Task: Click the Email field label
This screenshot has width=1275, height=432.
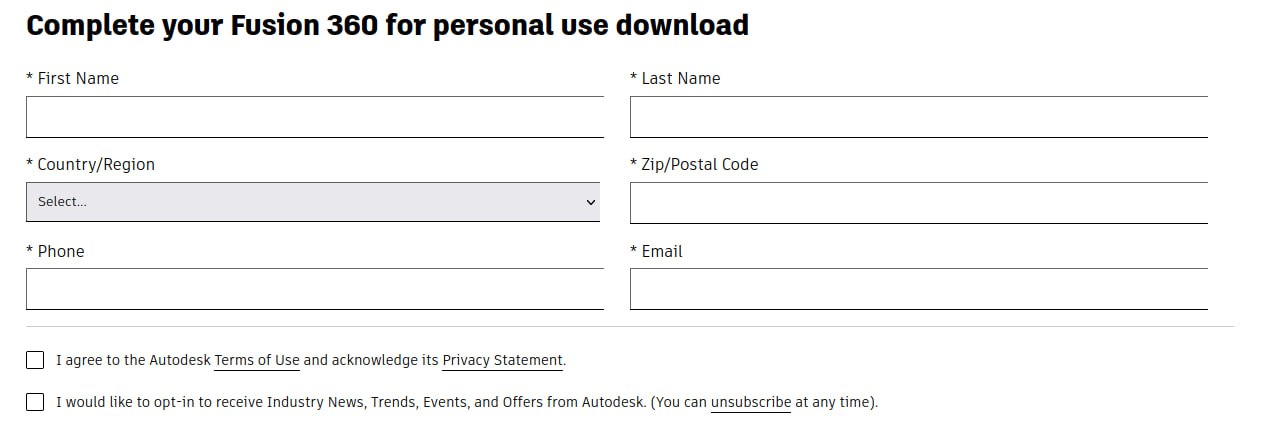Action: click(661, 251)
